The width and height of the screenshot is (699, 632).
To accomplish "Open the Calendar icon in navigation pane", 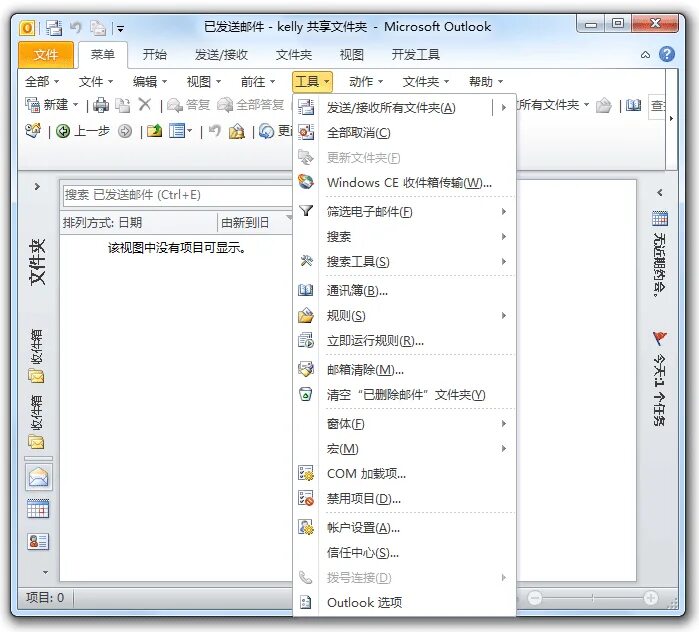I will click(38, 508).
